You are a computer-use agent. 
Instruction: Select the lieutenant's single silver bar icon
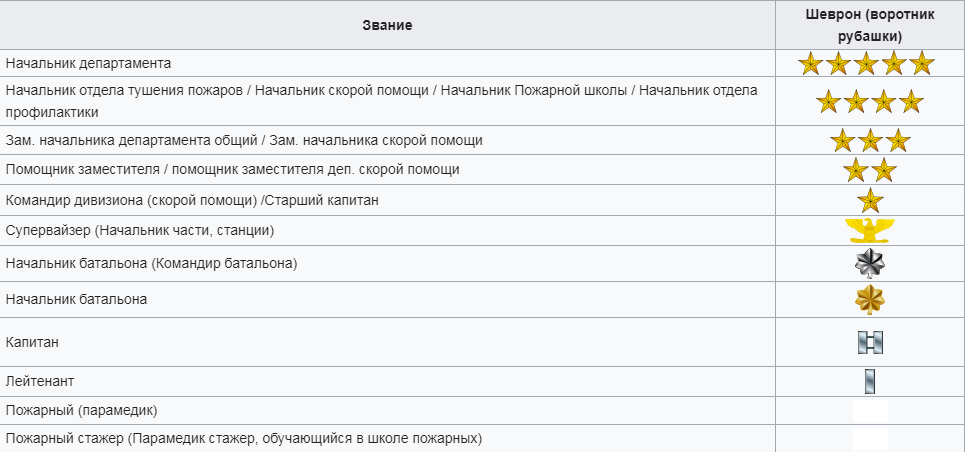[x=870, y=382]
